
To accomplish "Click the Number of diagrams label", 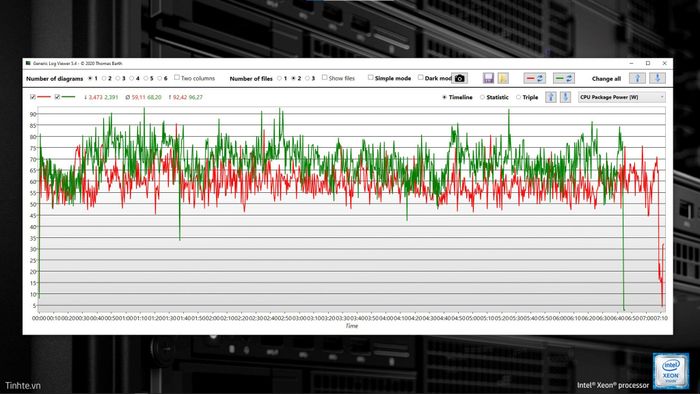I will (54, 79).
